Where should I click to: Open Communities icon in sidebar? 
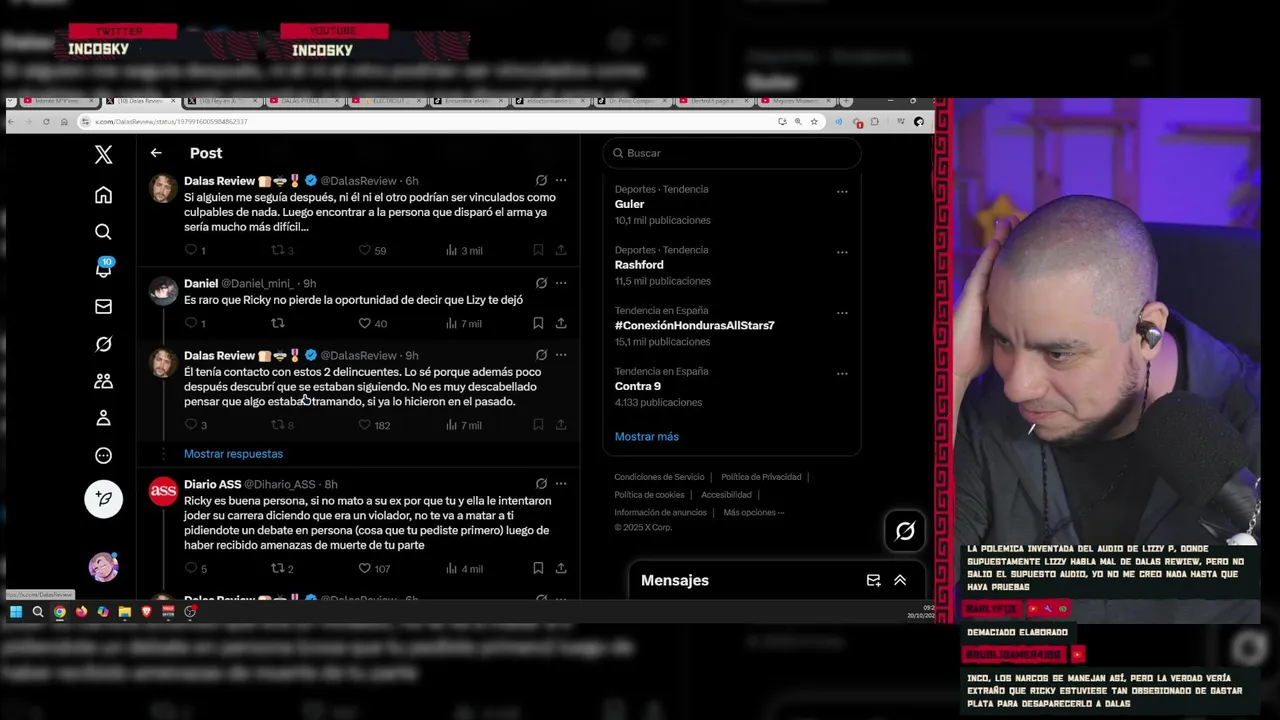pos(103,381)
